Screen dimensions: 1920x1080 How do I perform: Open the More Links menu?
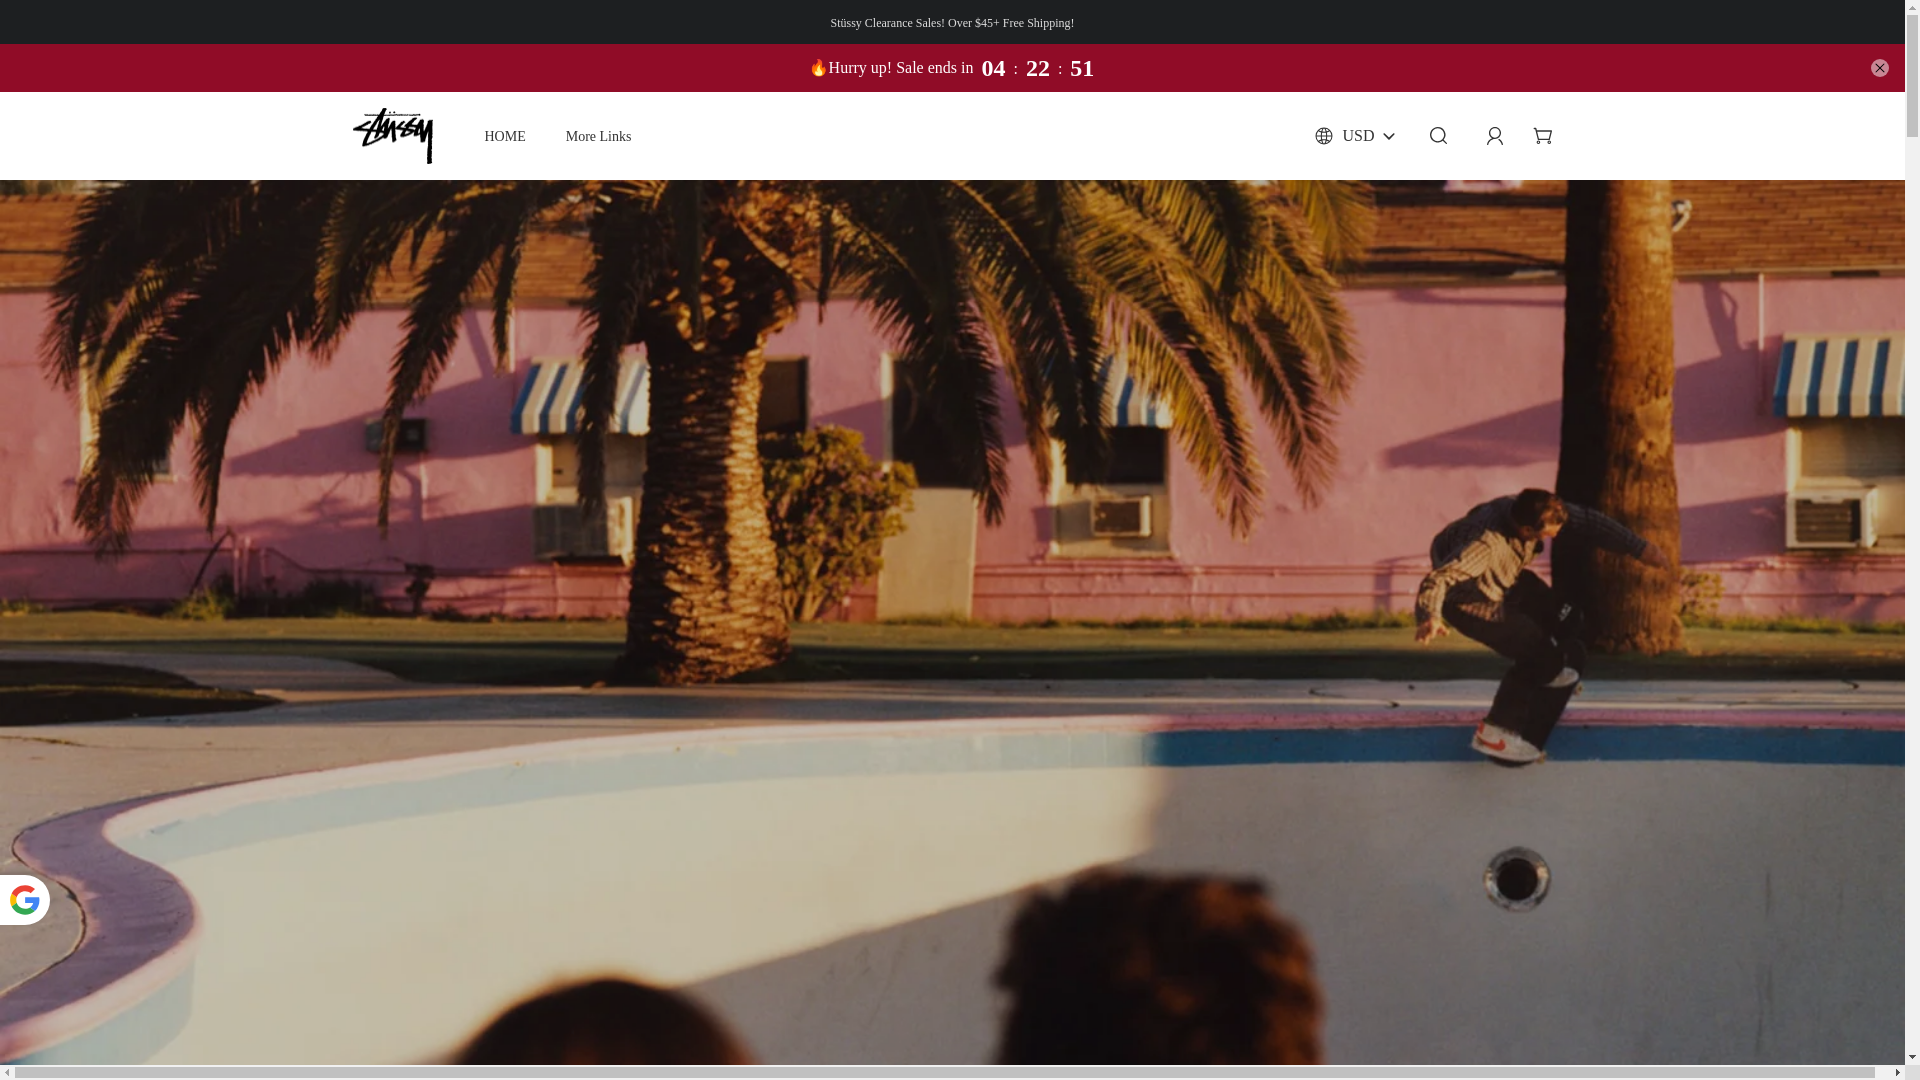pyautogui.click(x=598, y=137)
